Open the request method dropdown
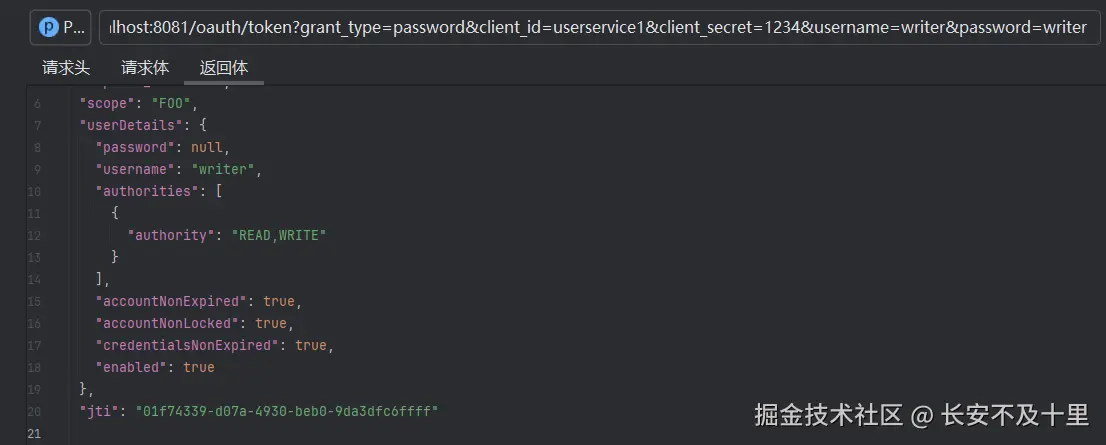This screenshot has height=445, width=1106. 60,27
